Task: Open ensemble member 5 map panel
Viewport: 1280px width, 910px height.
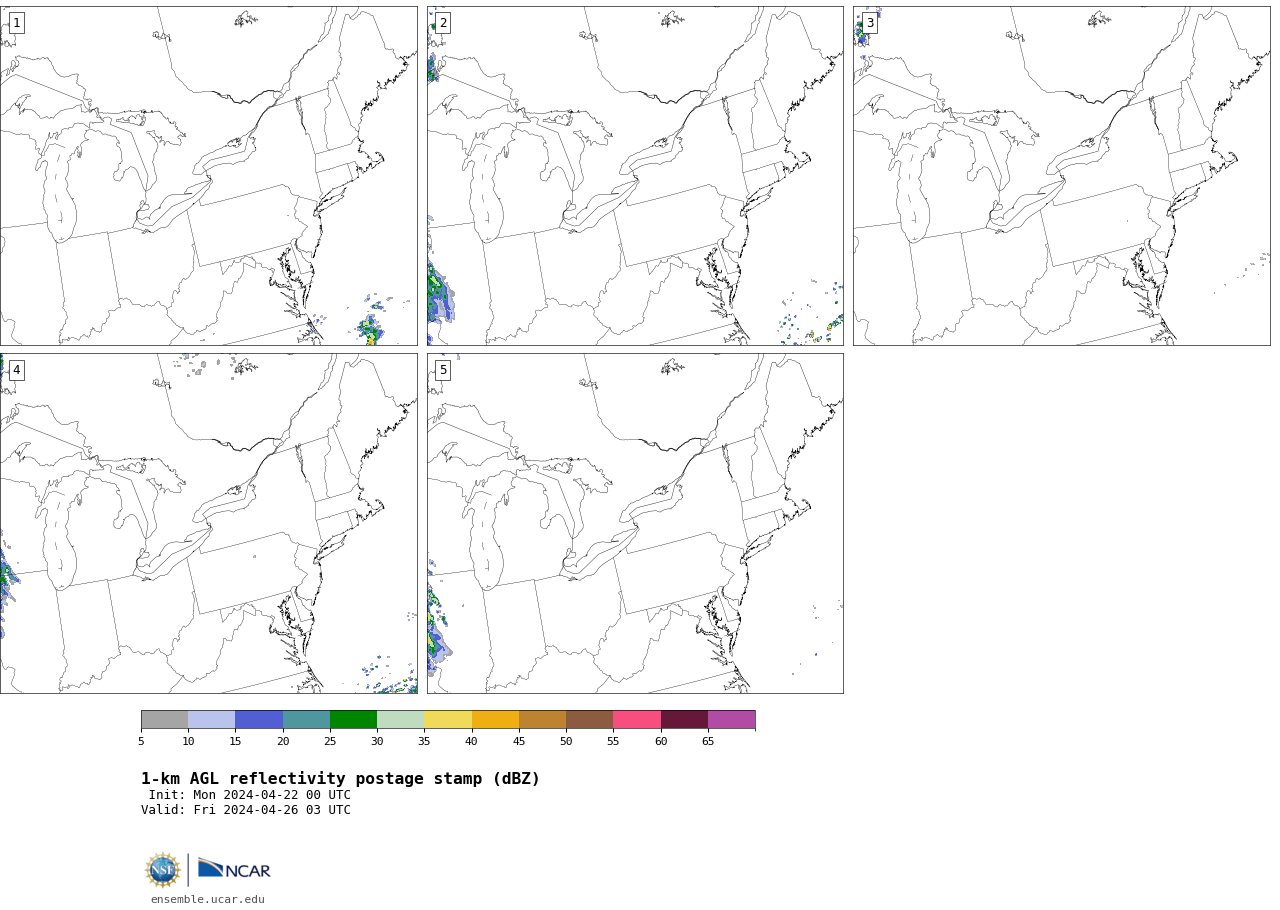Action: (x=635, y=523)
